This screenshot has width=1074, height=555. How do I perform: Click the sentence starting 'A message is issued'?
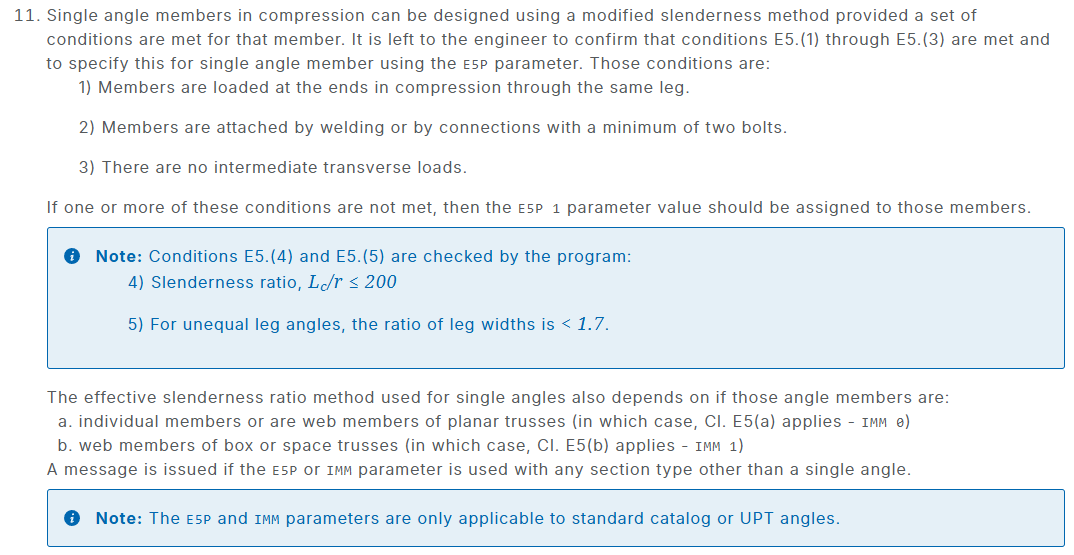(x=478, y=469)
